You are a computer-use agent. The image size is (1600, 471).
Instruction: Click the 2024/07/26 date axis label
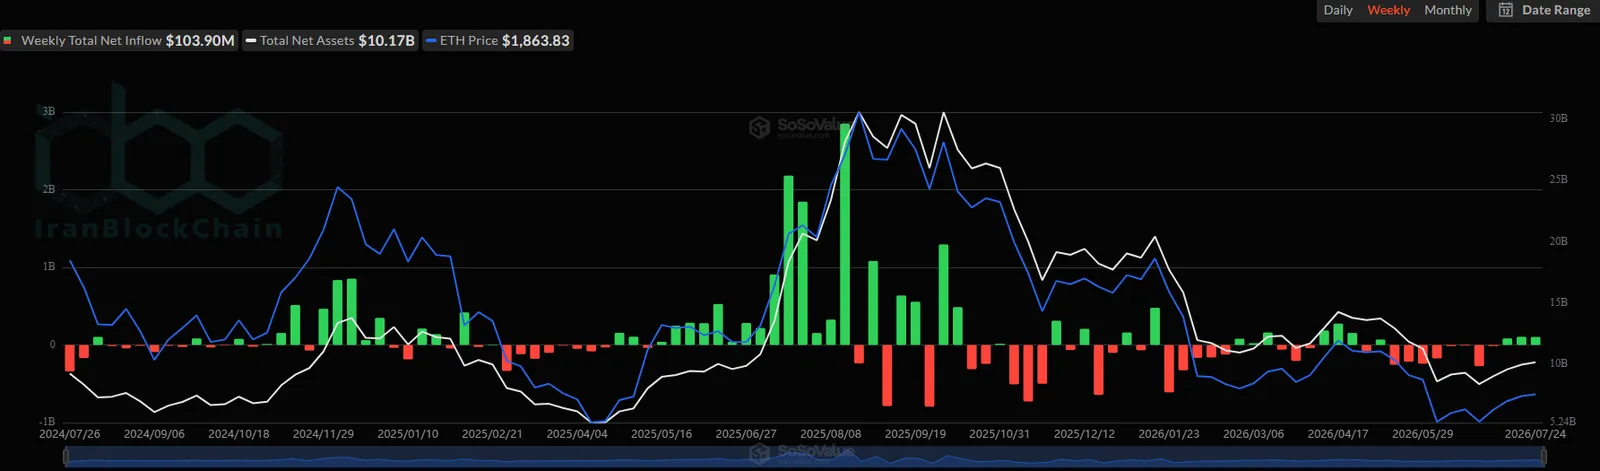(x=70, y=434)
